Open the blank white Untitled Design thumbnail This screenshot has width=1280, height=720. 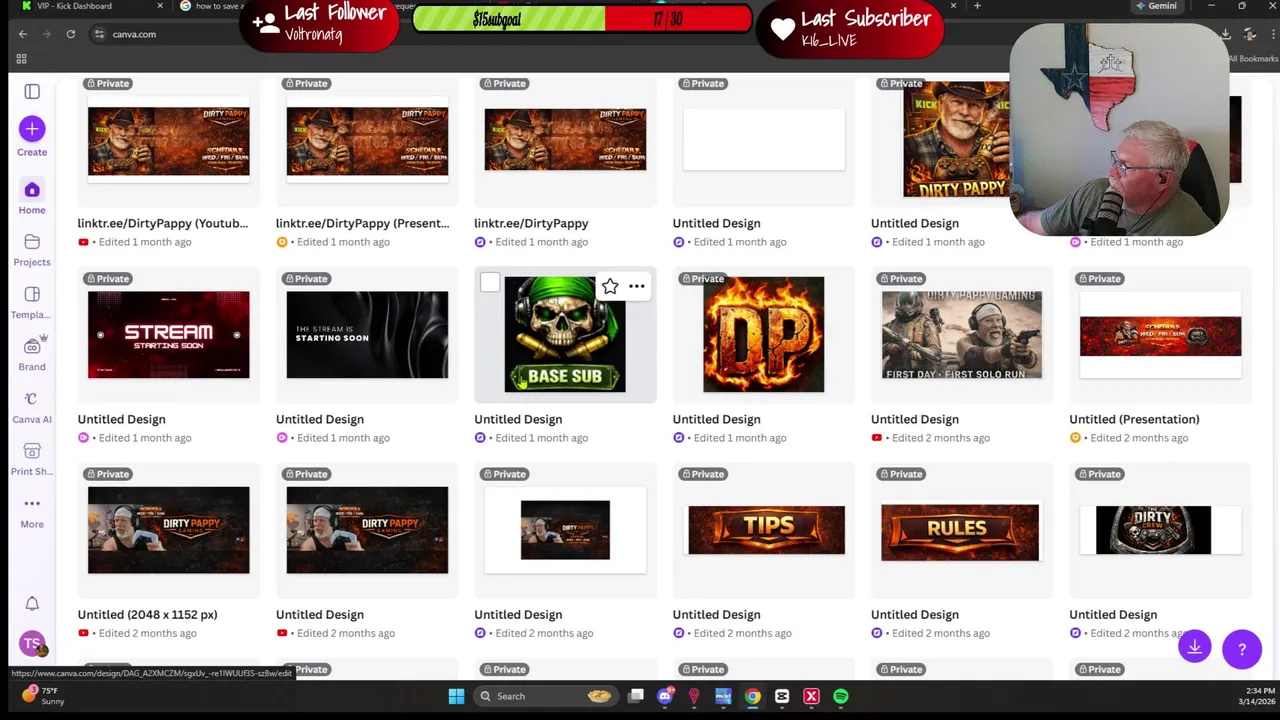pyautogui.click(x=764, y=139)
